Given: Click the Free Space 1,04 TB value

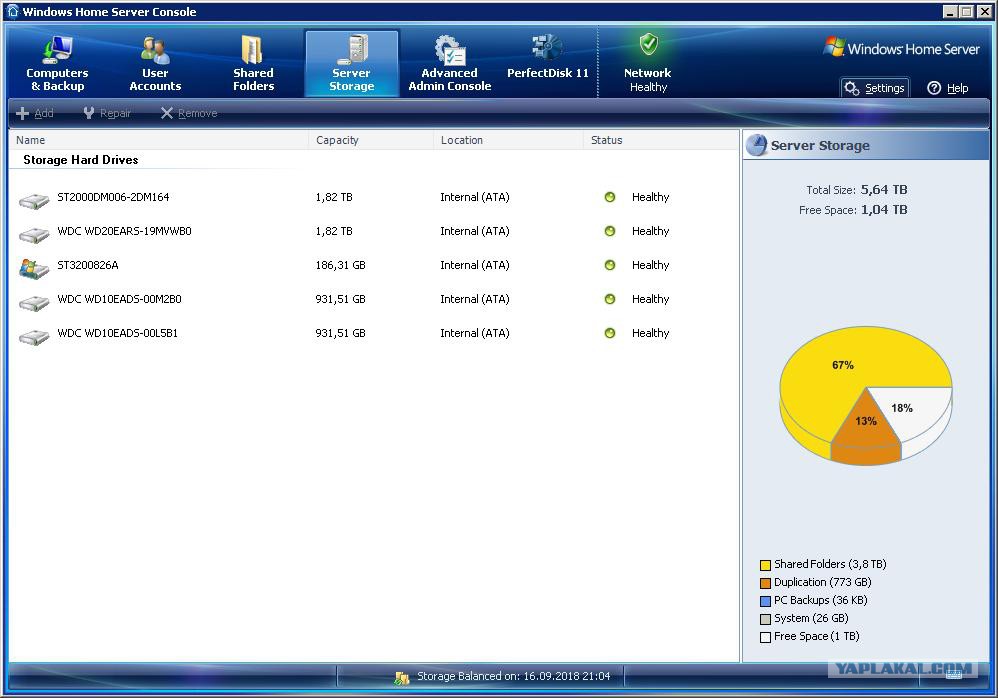Looking at the screenshot, I should coord(884,210).
